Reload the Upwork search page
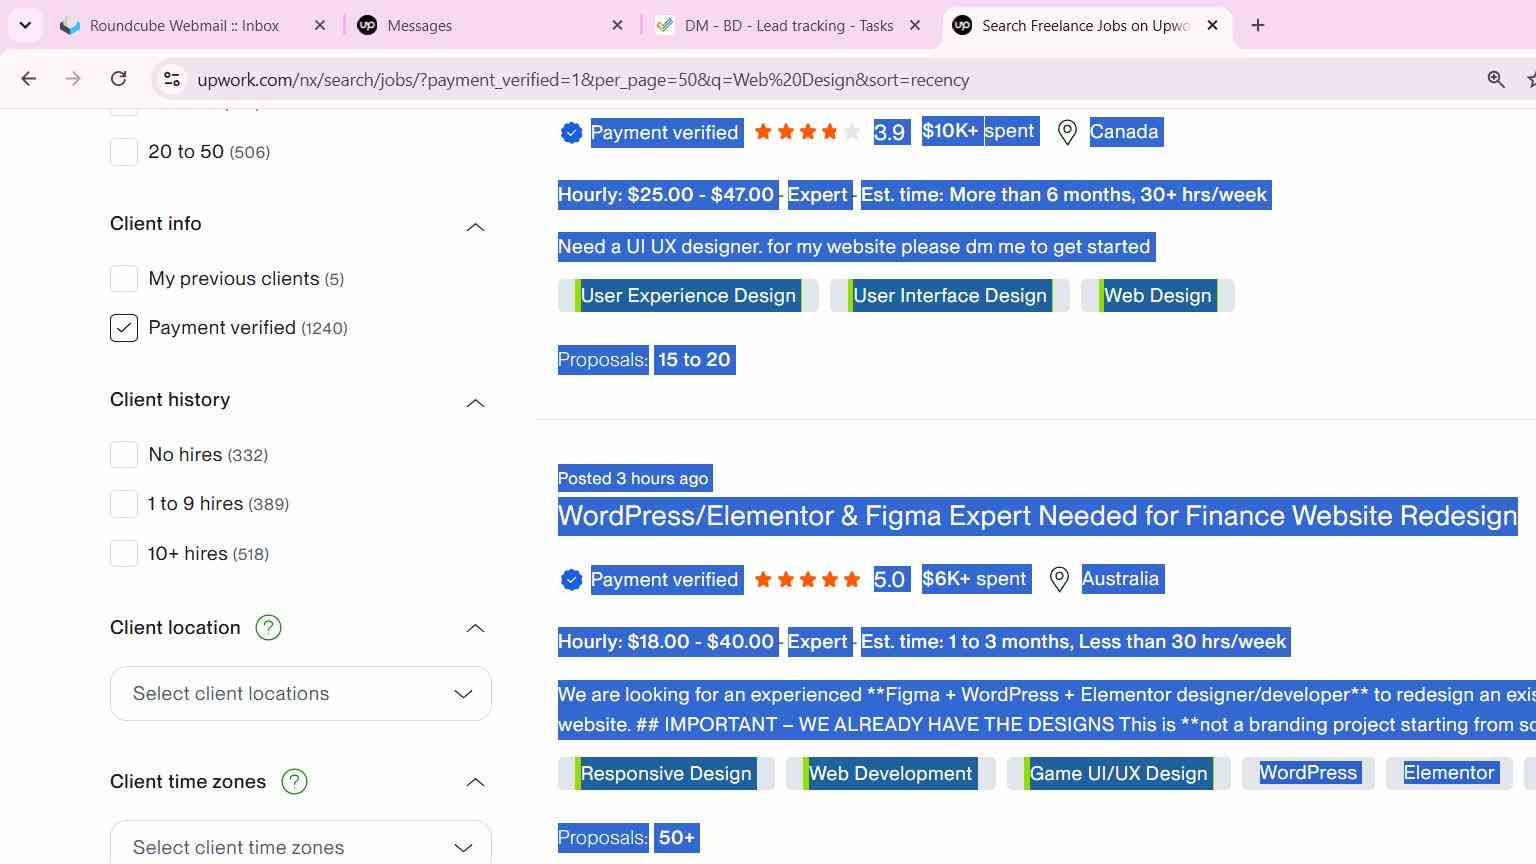 (x=118, y=79)
